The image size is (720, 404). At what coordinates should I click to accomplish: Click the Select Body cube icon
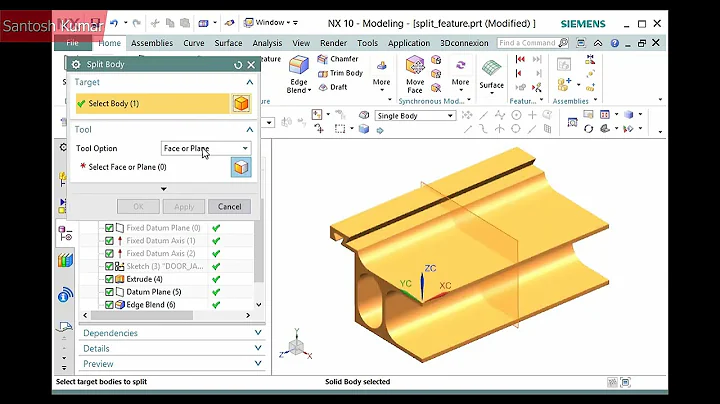click(242, 103)
